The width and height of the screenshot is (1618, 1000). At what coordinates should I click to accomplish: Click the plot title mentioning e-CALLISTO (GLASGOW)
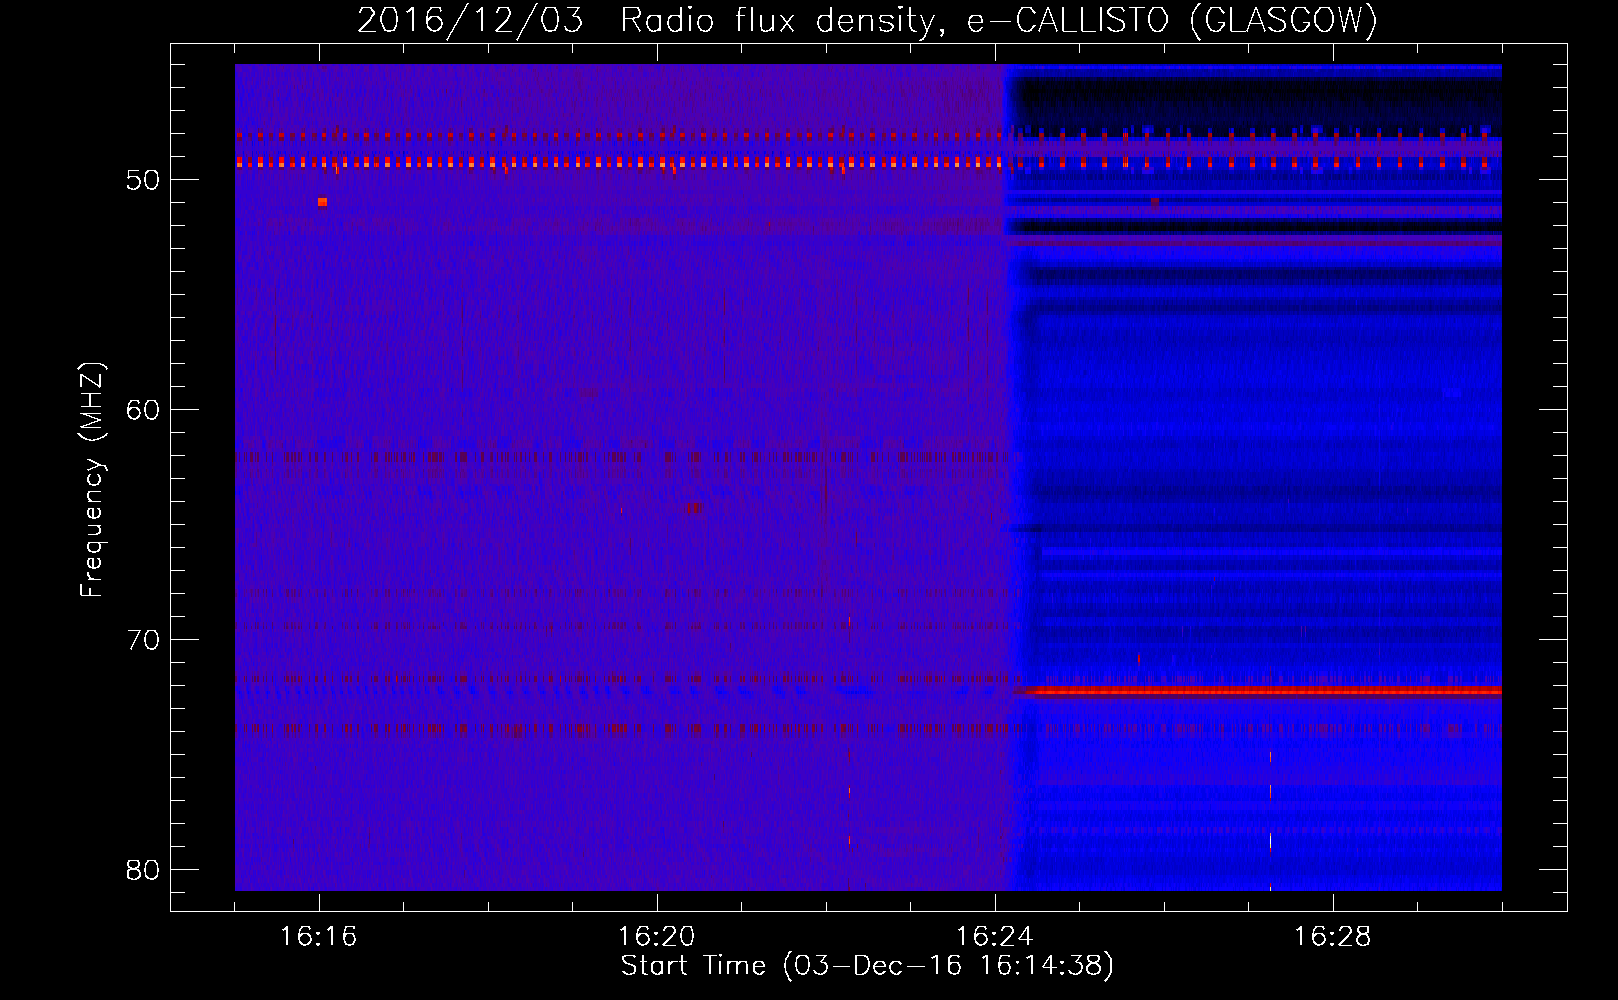867,20
